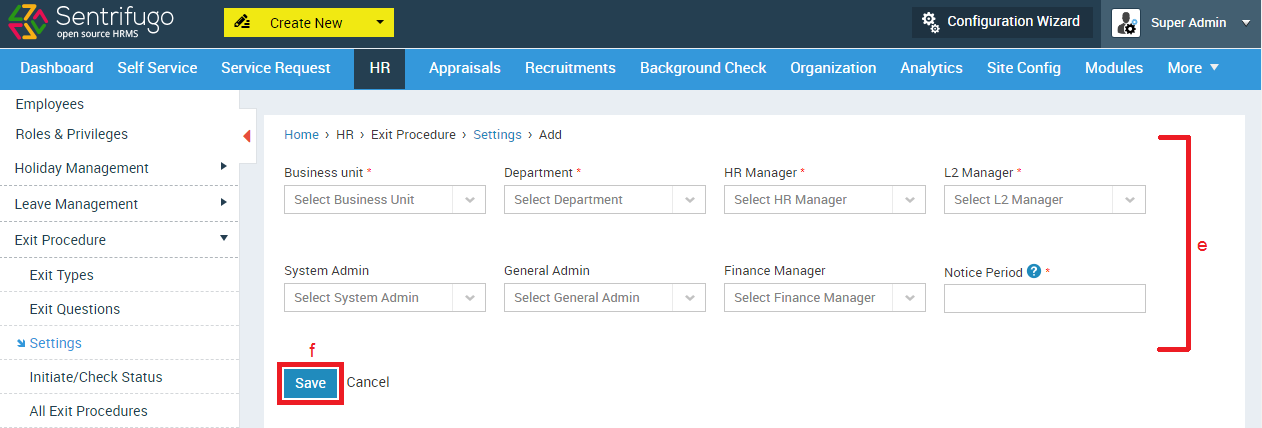Collapse sidebar with the red arrow

click(x=247, y=136)
